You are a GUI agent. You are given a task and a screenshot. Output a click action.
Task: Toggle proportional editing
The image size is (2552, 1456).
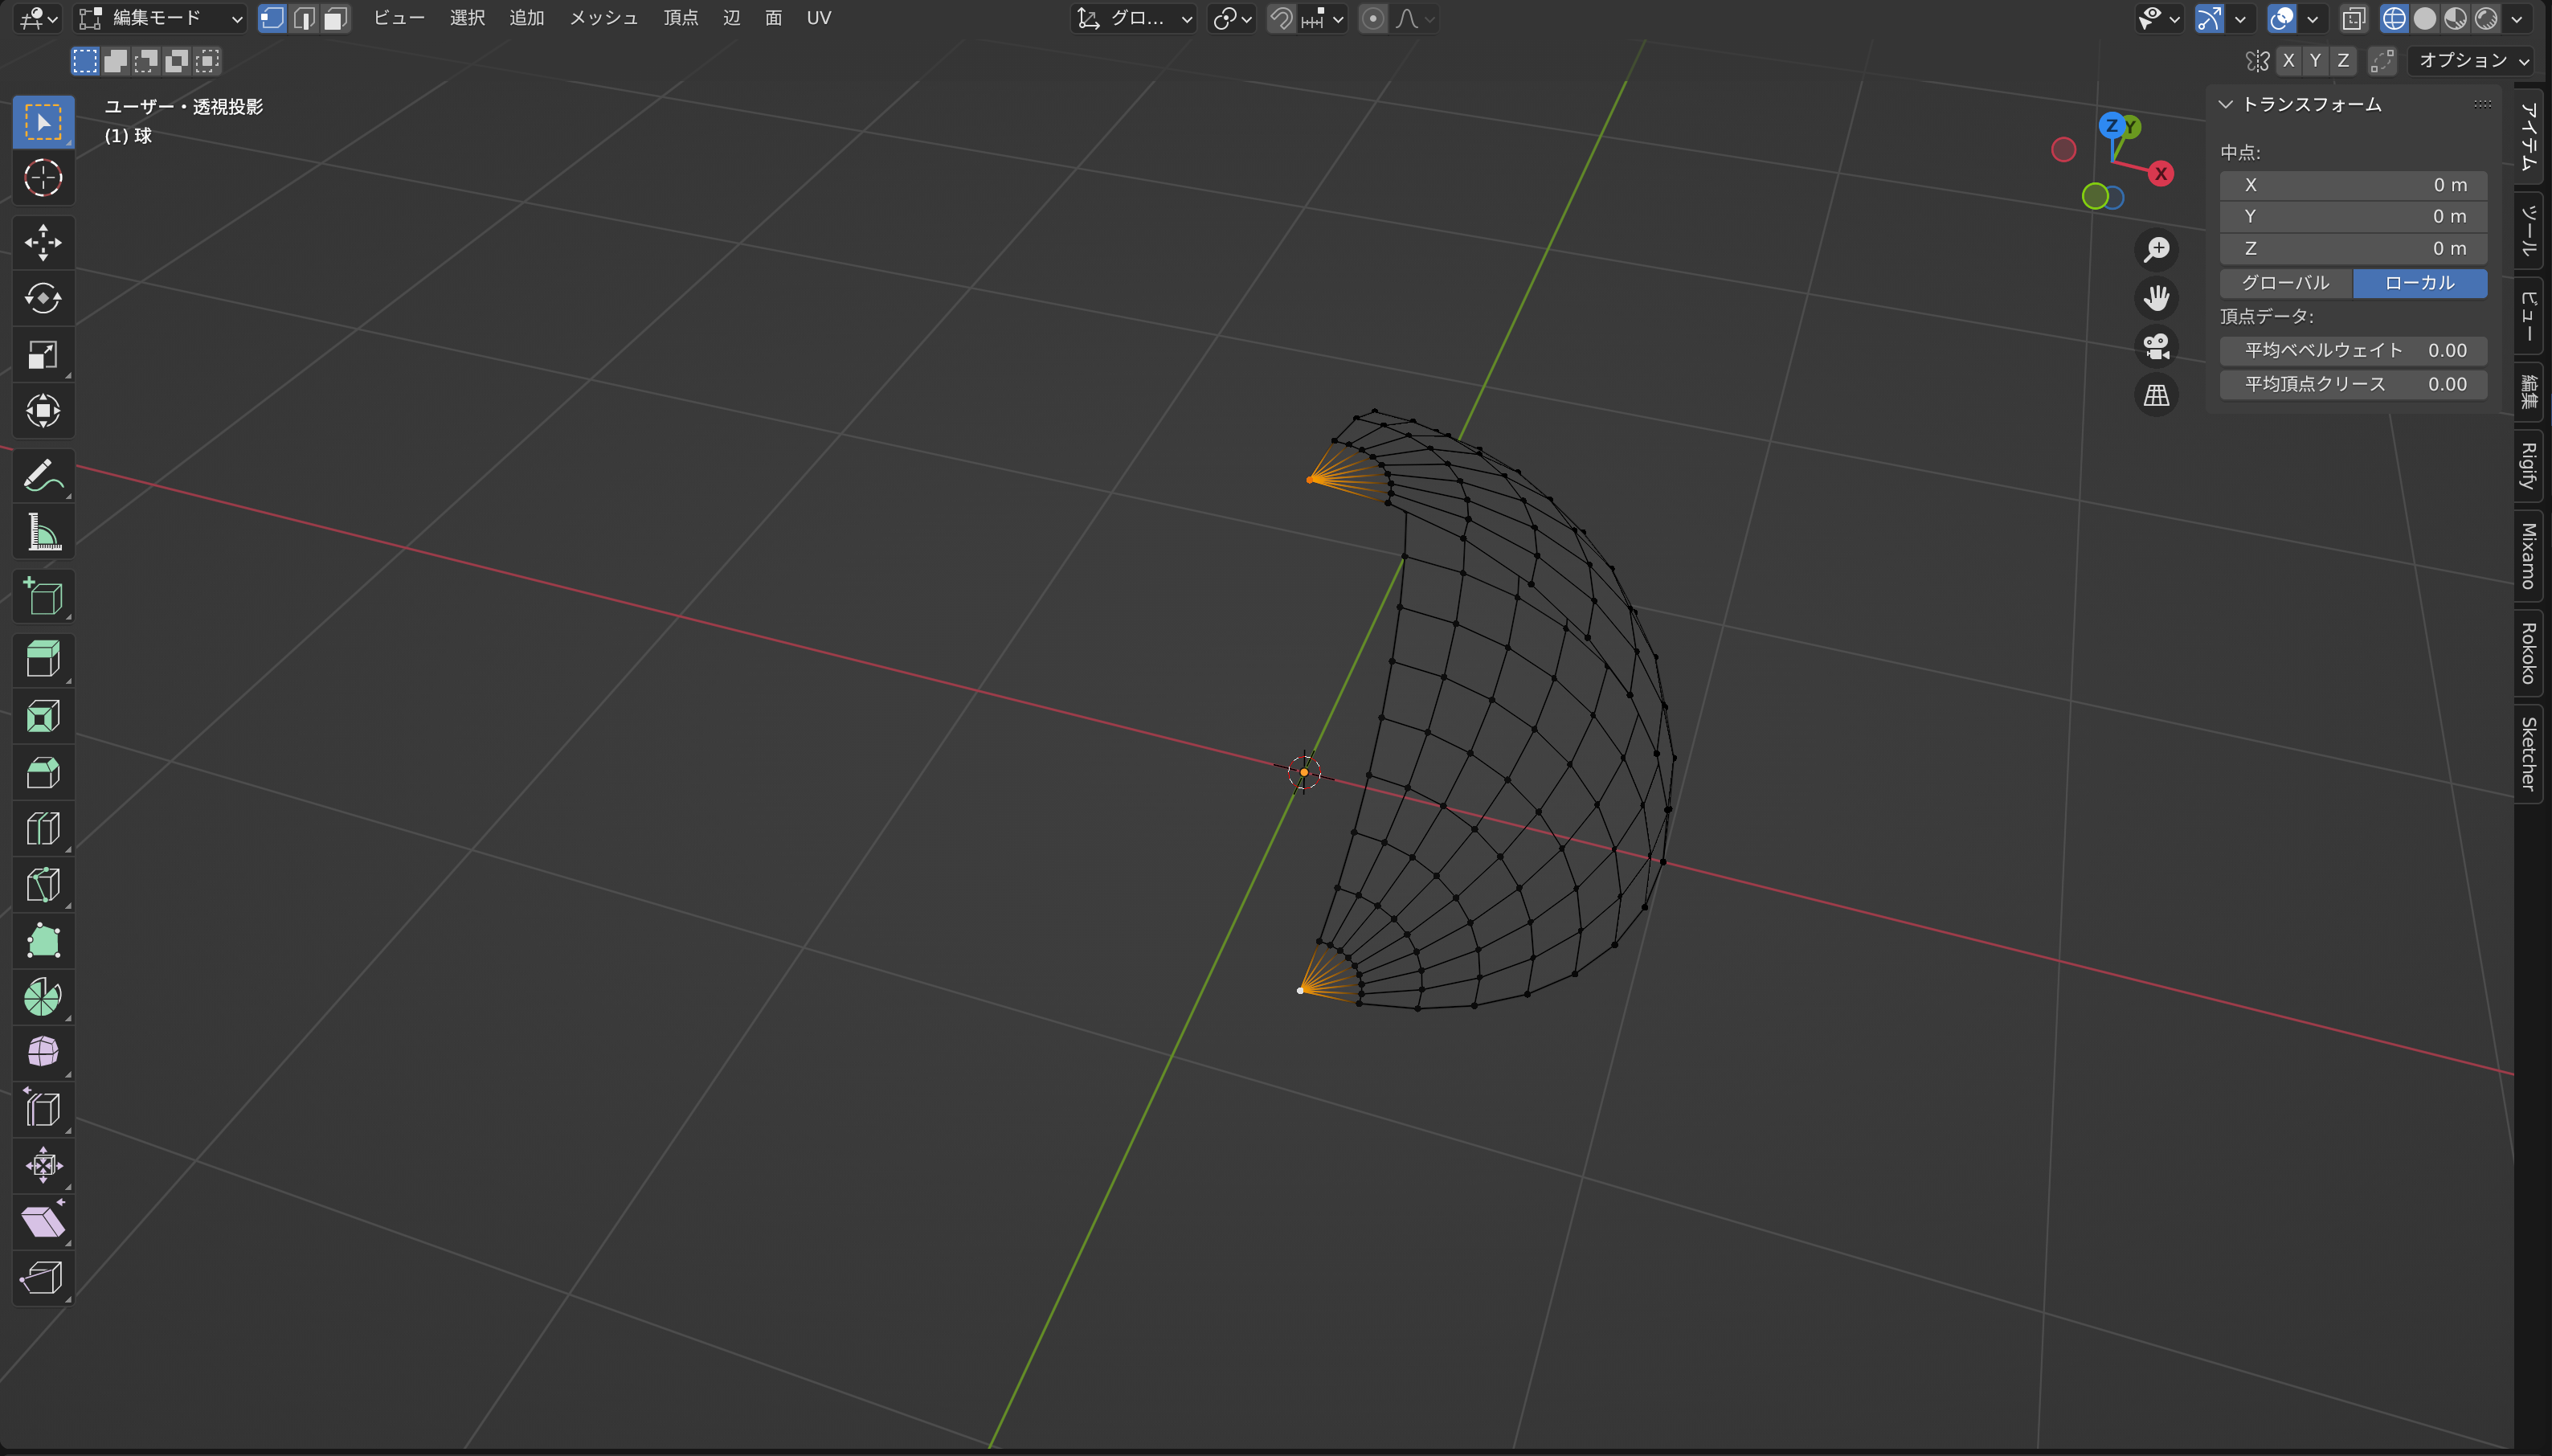pos(1373,18)
